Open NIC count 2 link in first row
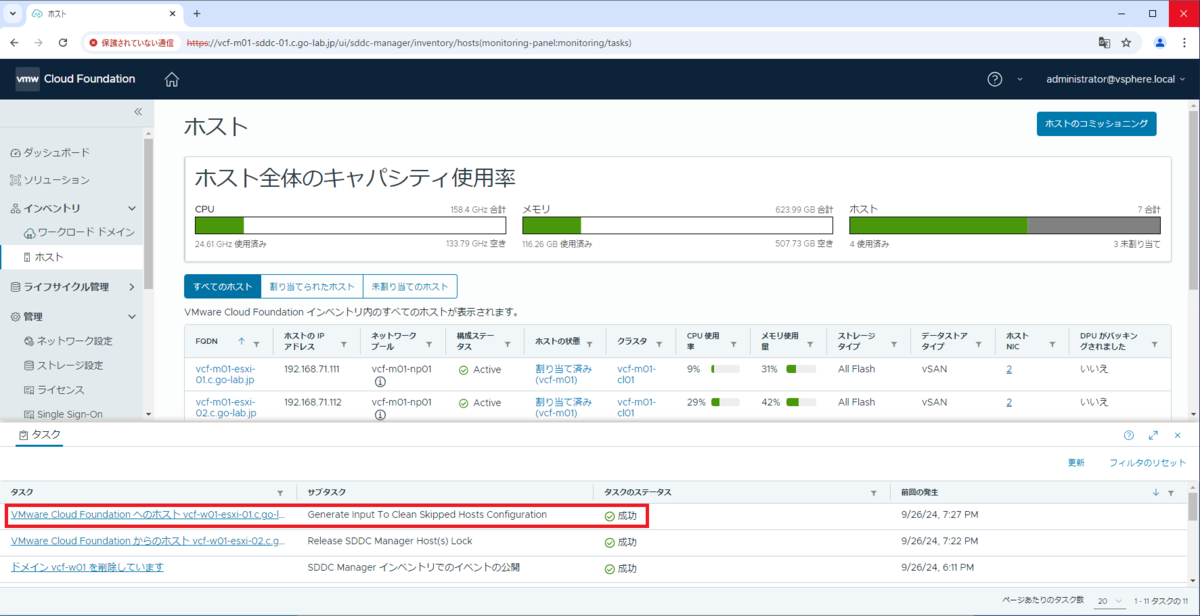1200x616 pixels. [1009, 369]
